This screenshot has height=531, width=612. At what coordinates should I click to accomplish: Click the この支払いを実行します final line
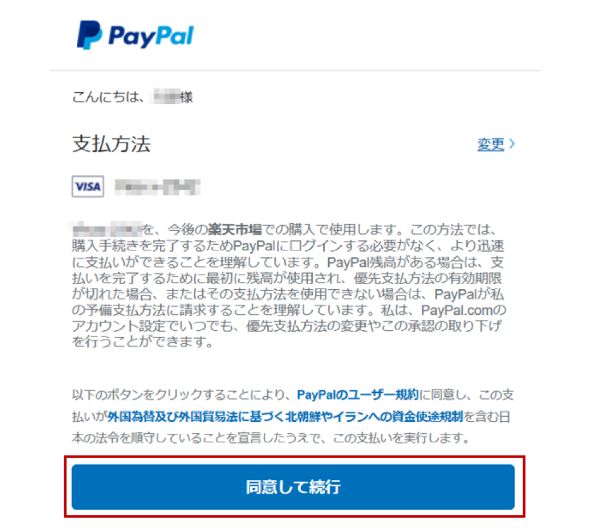[402, 438]
